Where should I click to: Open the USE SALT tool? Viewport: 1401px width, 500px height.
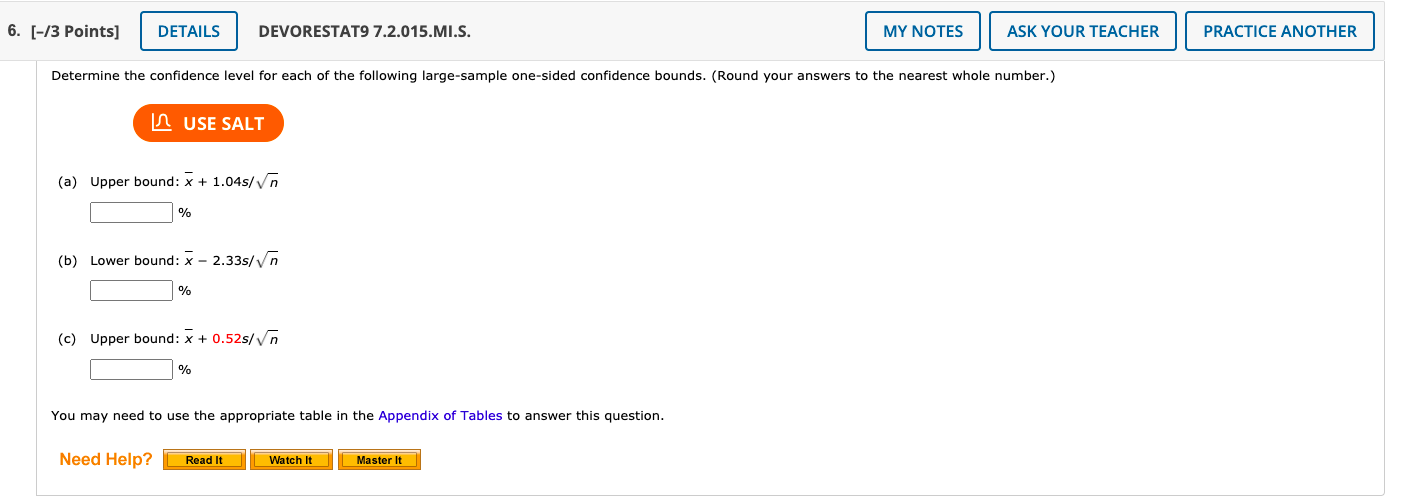coord(208,123)
